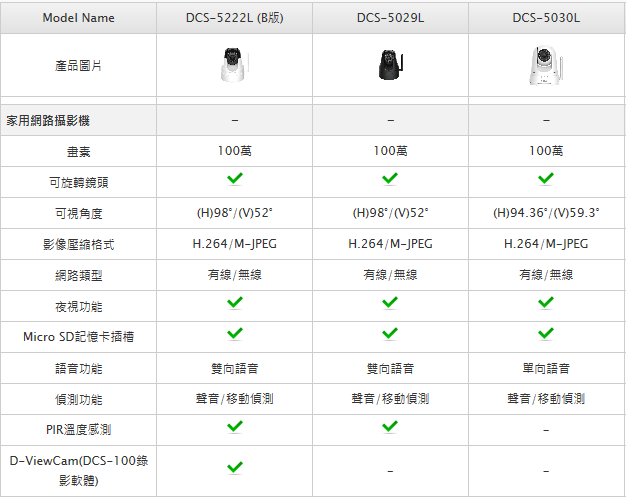The width and height of the screenshot is (626, 500).
Task: Click 聲音/移動偵測 under DCS-5029L
Action: coord(390,399)
